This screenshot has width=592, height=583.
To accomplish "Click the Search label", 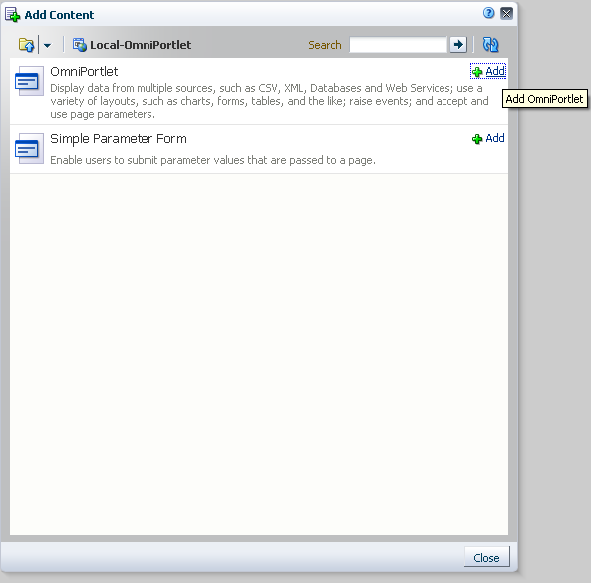I will [325, 45].
